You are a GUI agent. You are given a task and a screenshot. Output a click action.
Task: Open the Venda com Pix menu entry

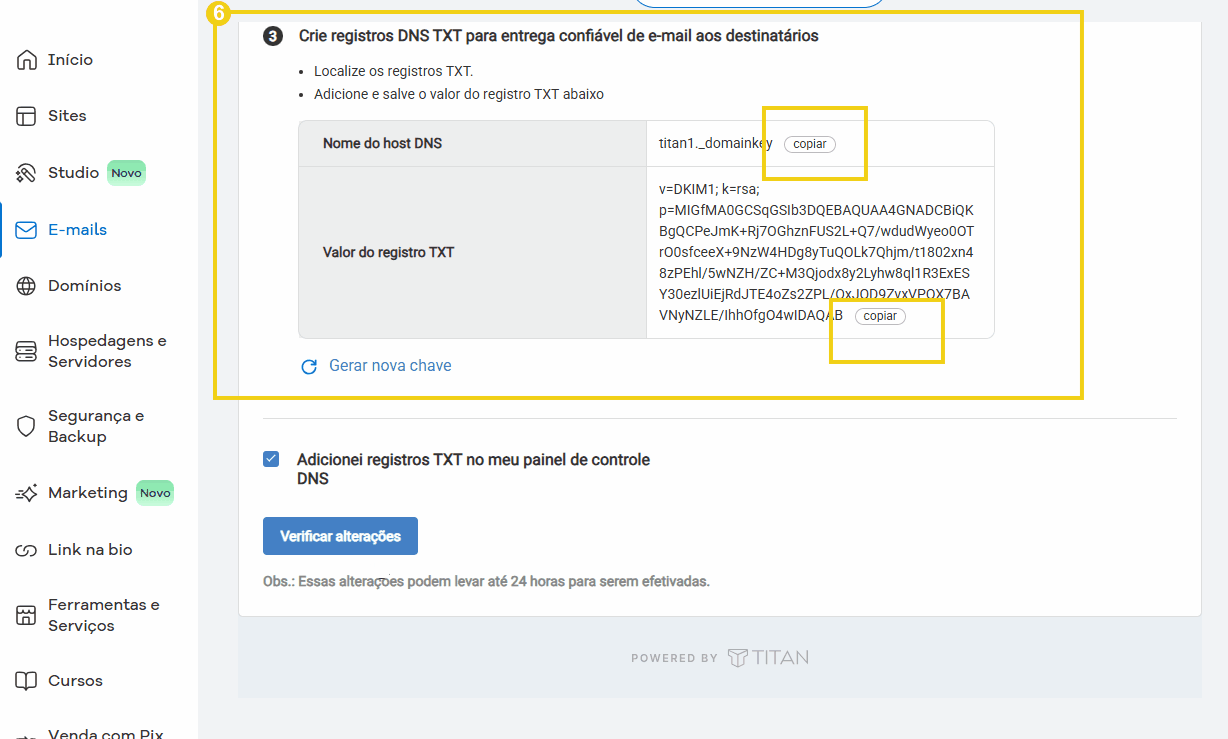pos(105,733)
